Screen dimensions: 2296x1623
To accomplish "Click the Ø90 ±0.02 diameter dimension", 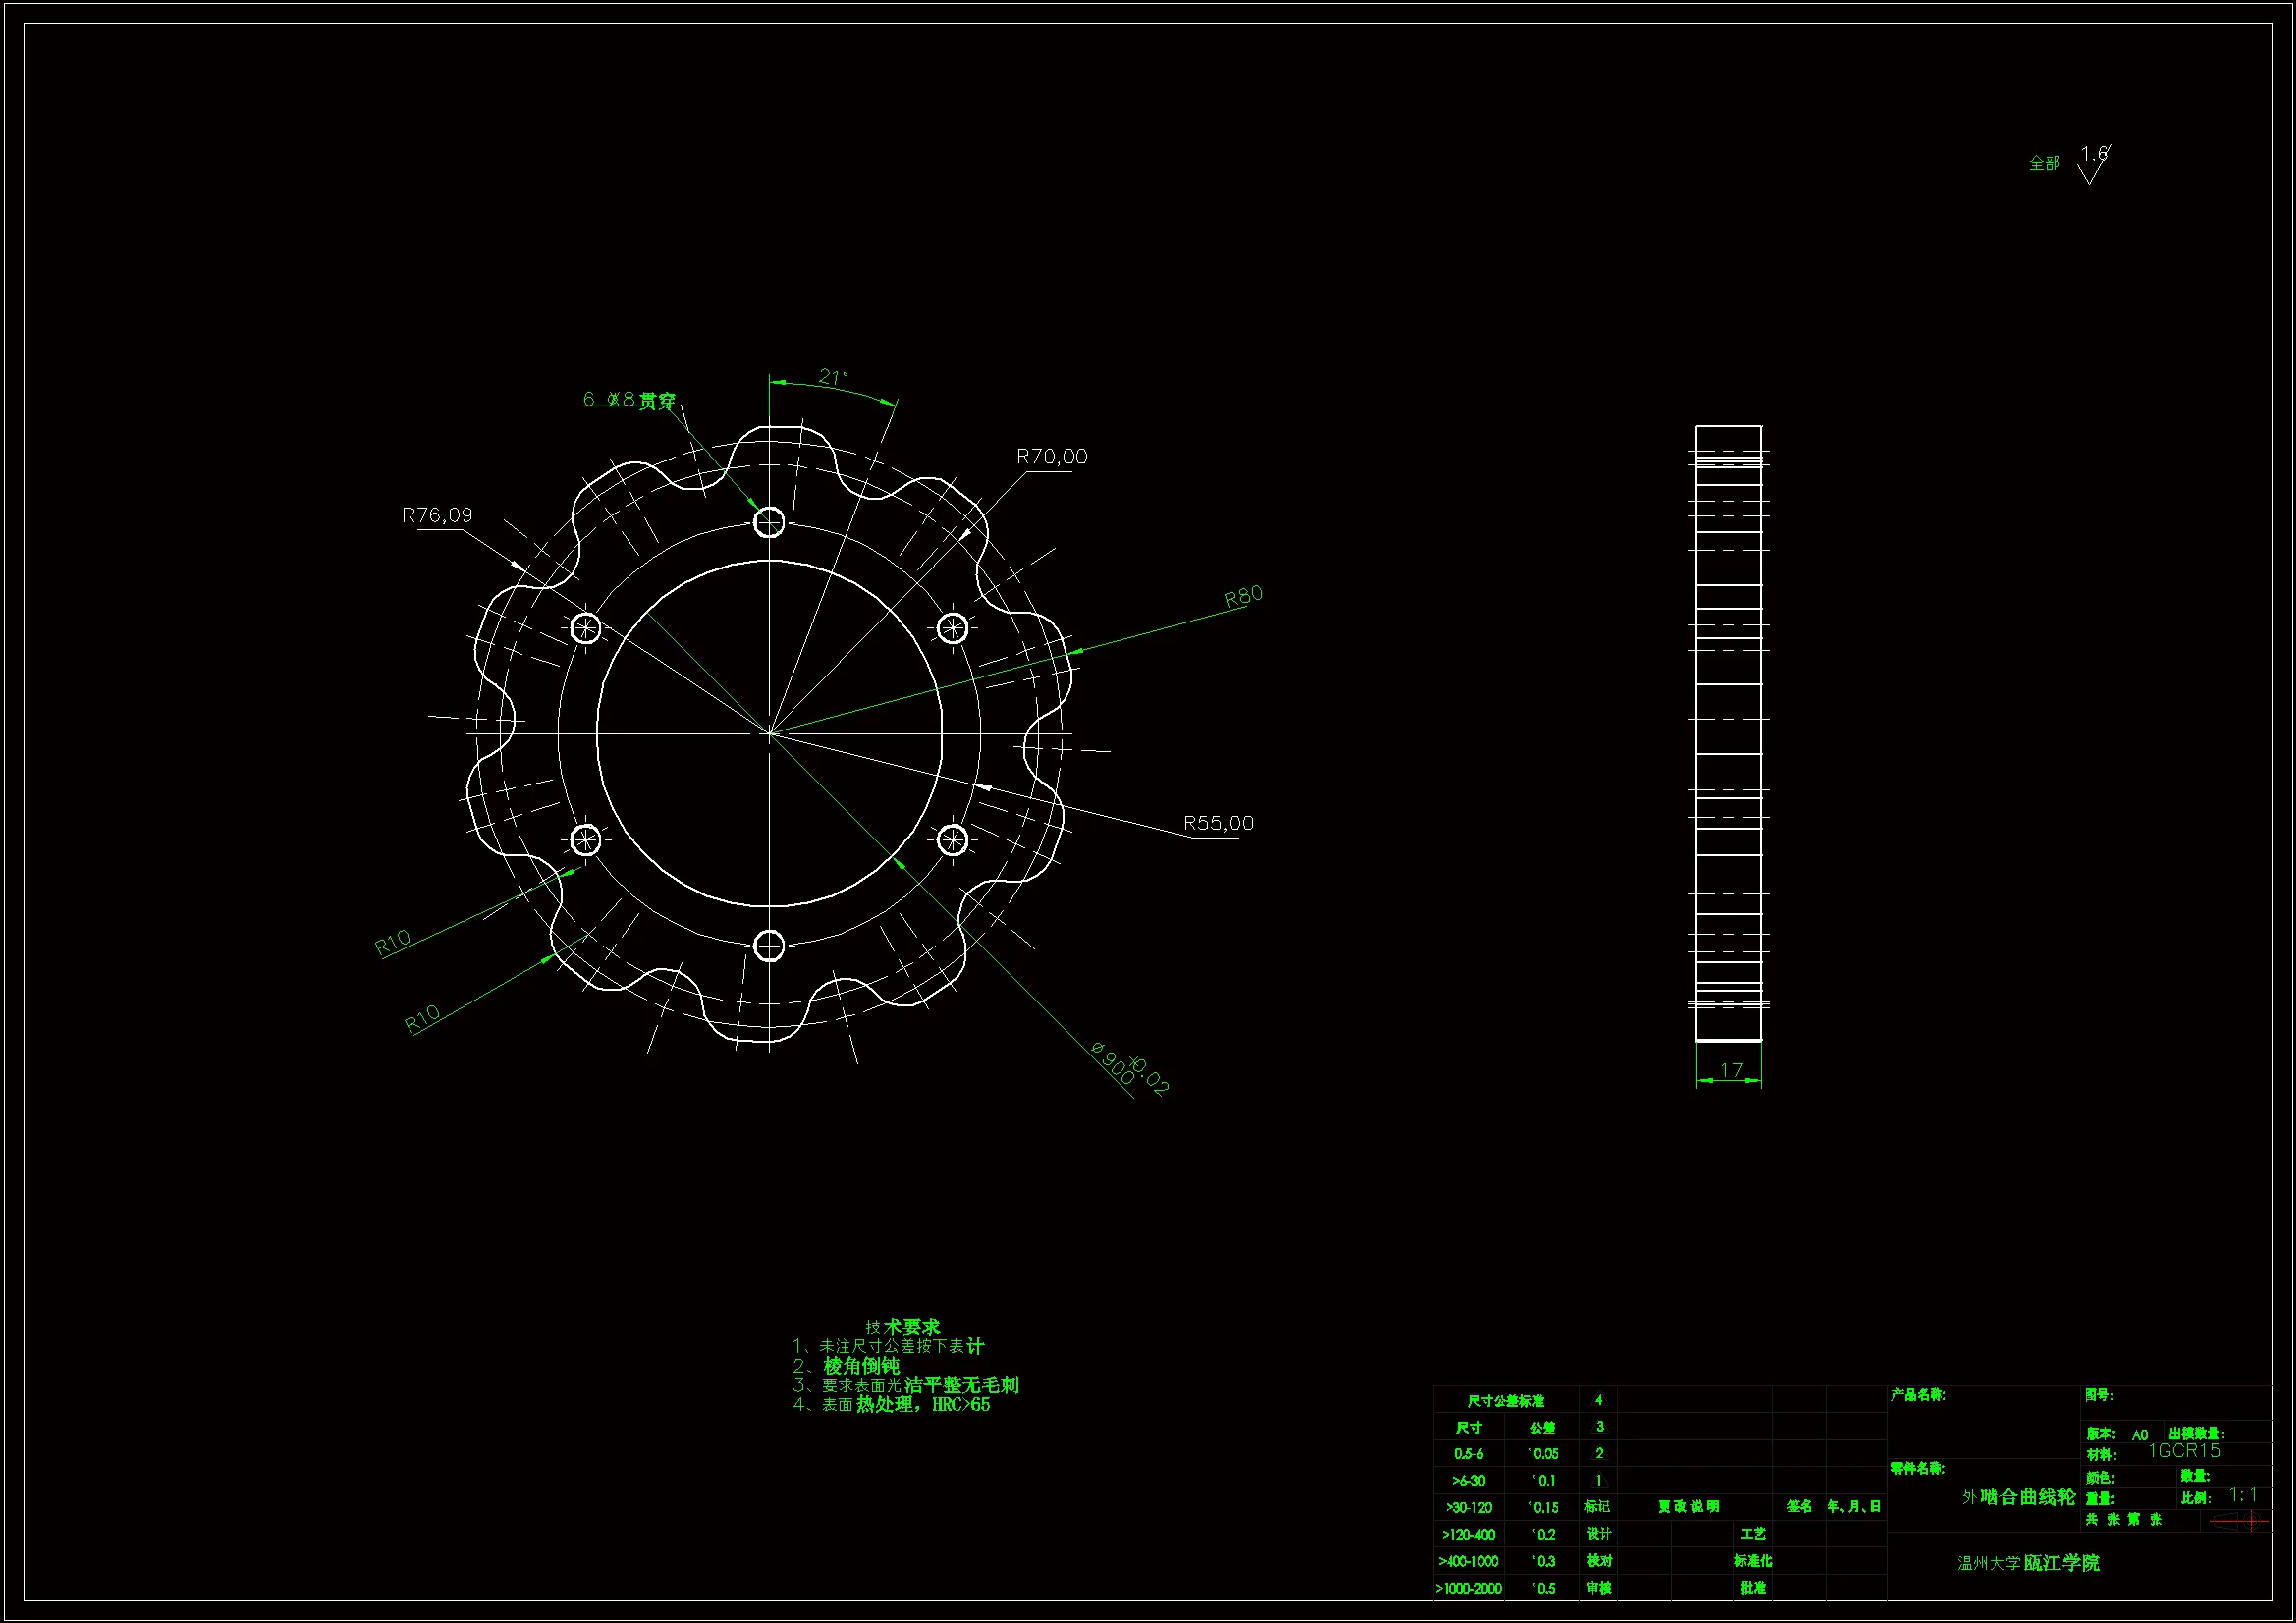I will coord(1130,1068).
